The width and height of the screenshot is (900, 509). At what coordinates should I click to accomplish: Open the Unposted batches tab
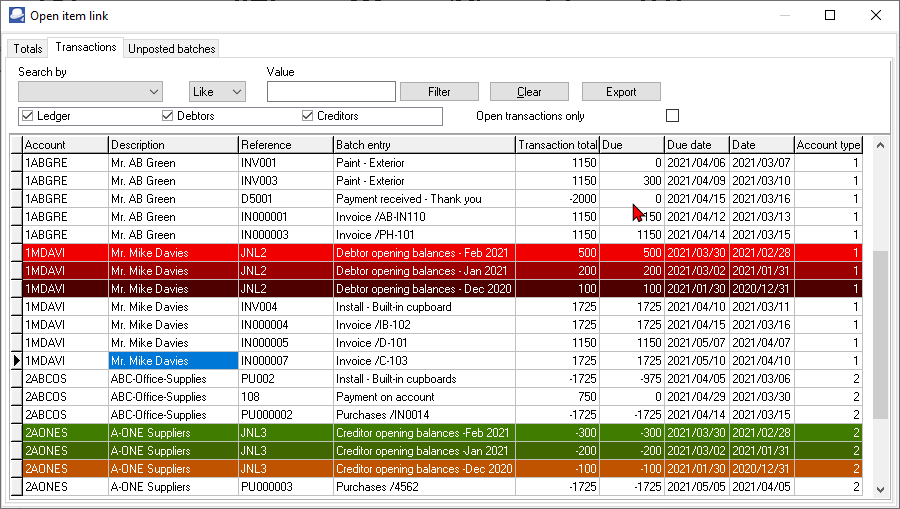coord(172,49)
